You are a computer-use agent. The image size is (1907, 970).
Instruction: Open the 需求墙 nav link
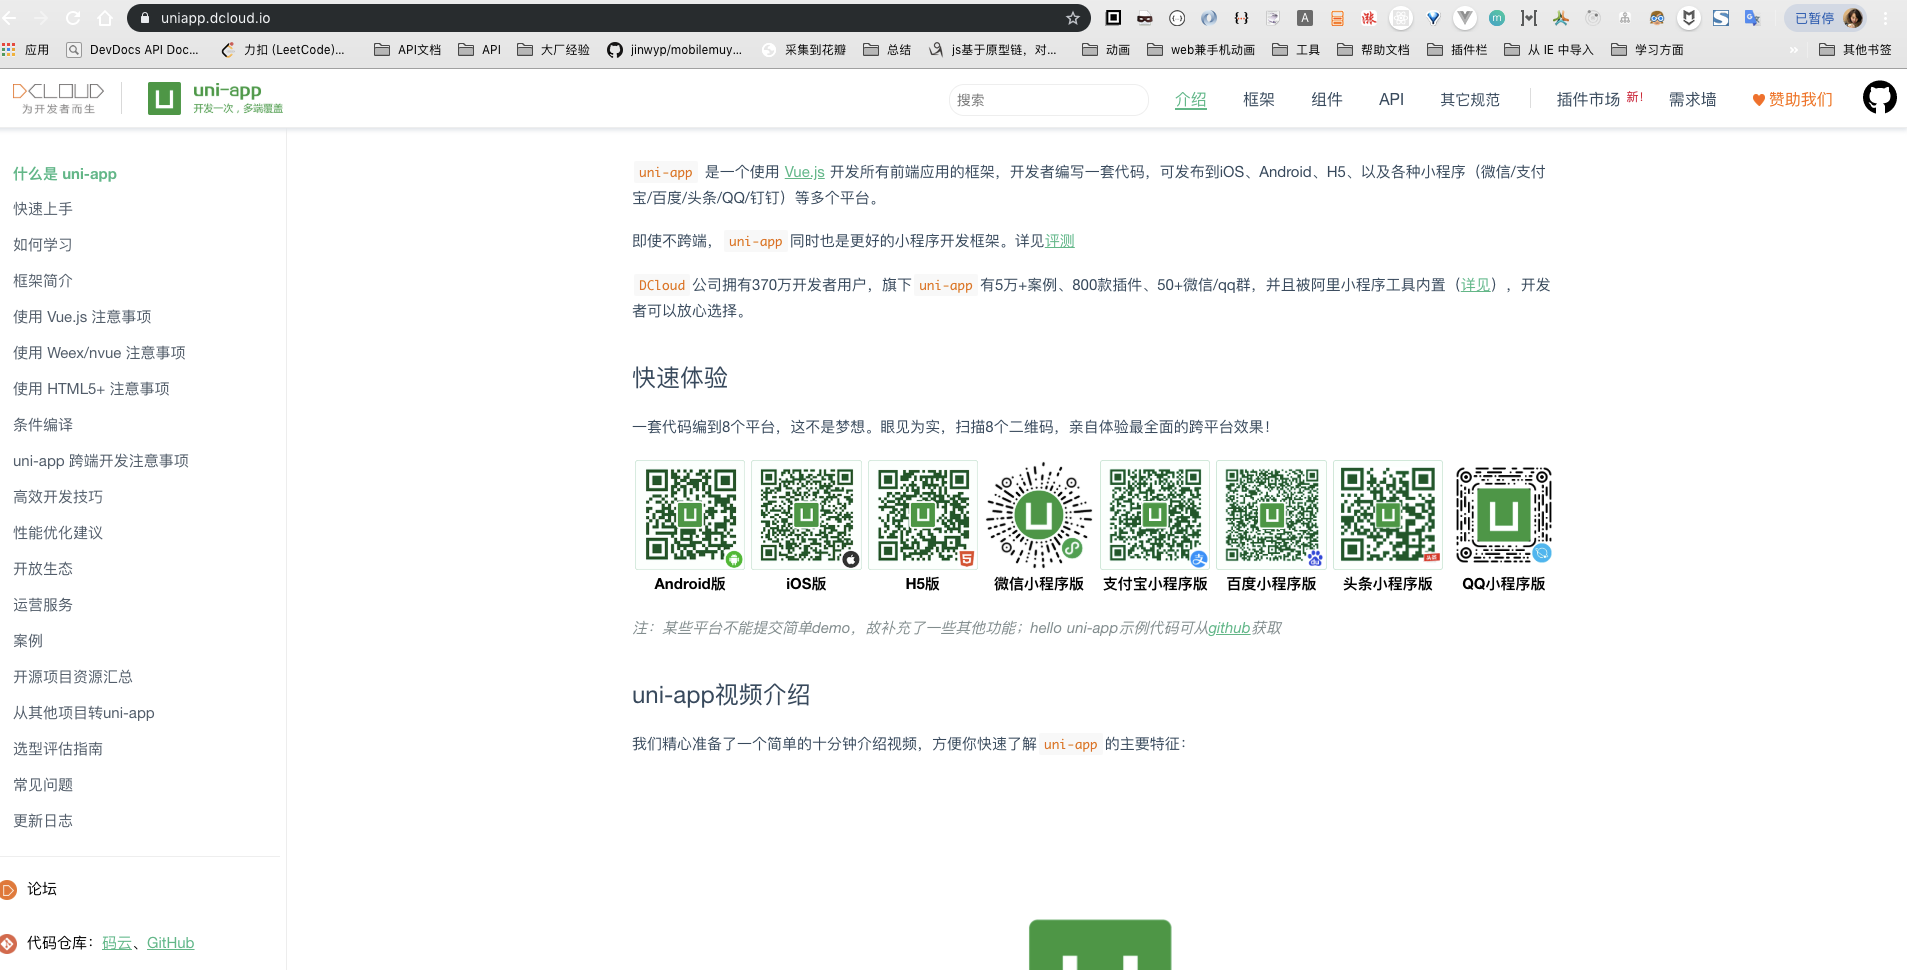pyautogui.click(x=1692, y=99)
